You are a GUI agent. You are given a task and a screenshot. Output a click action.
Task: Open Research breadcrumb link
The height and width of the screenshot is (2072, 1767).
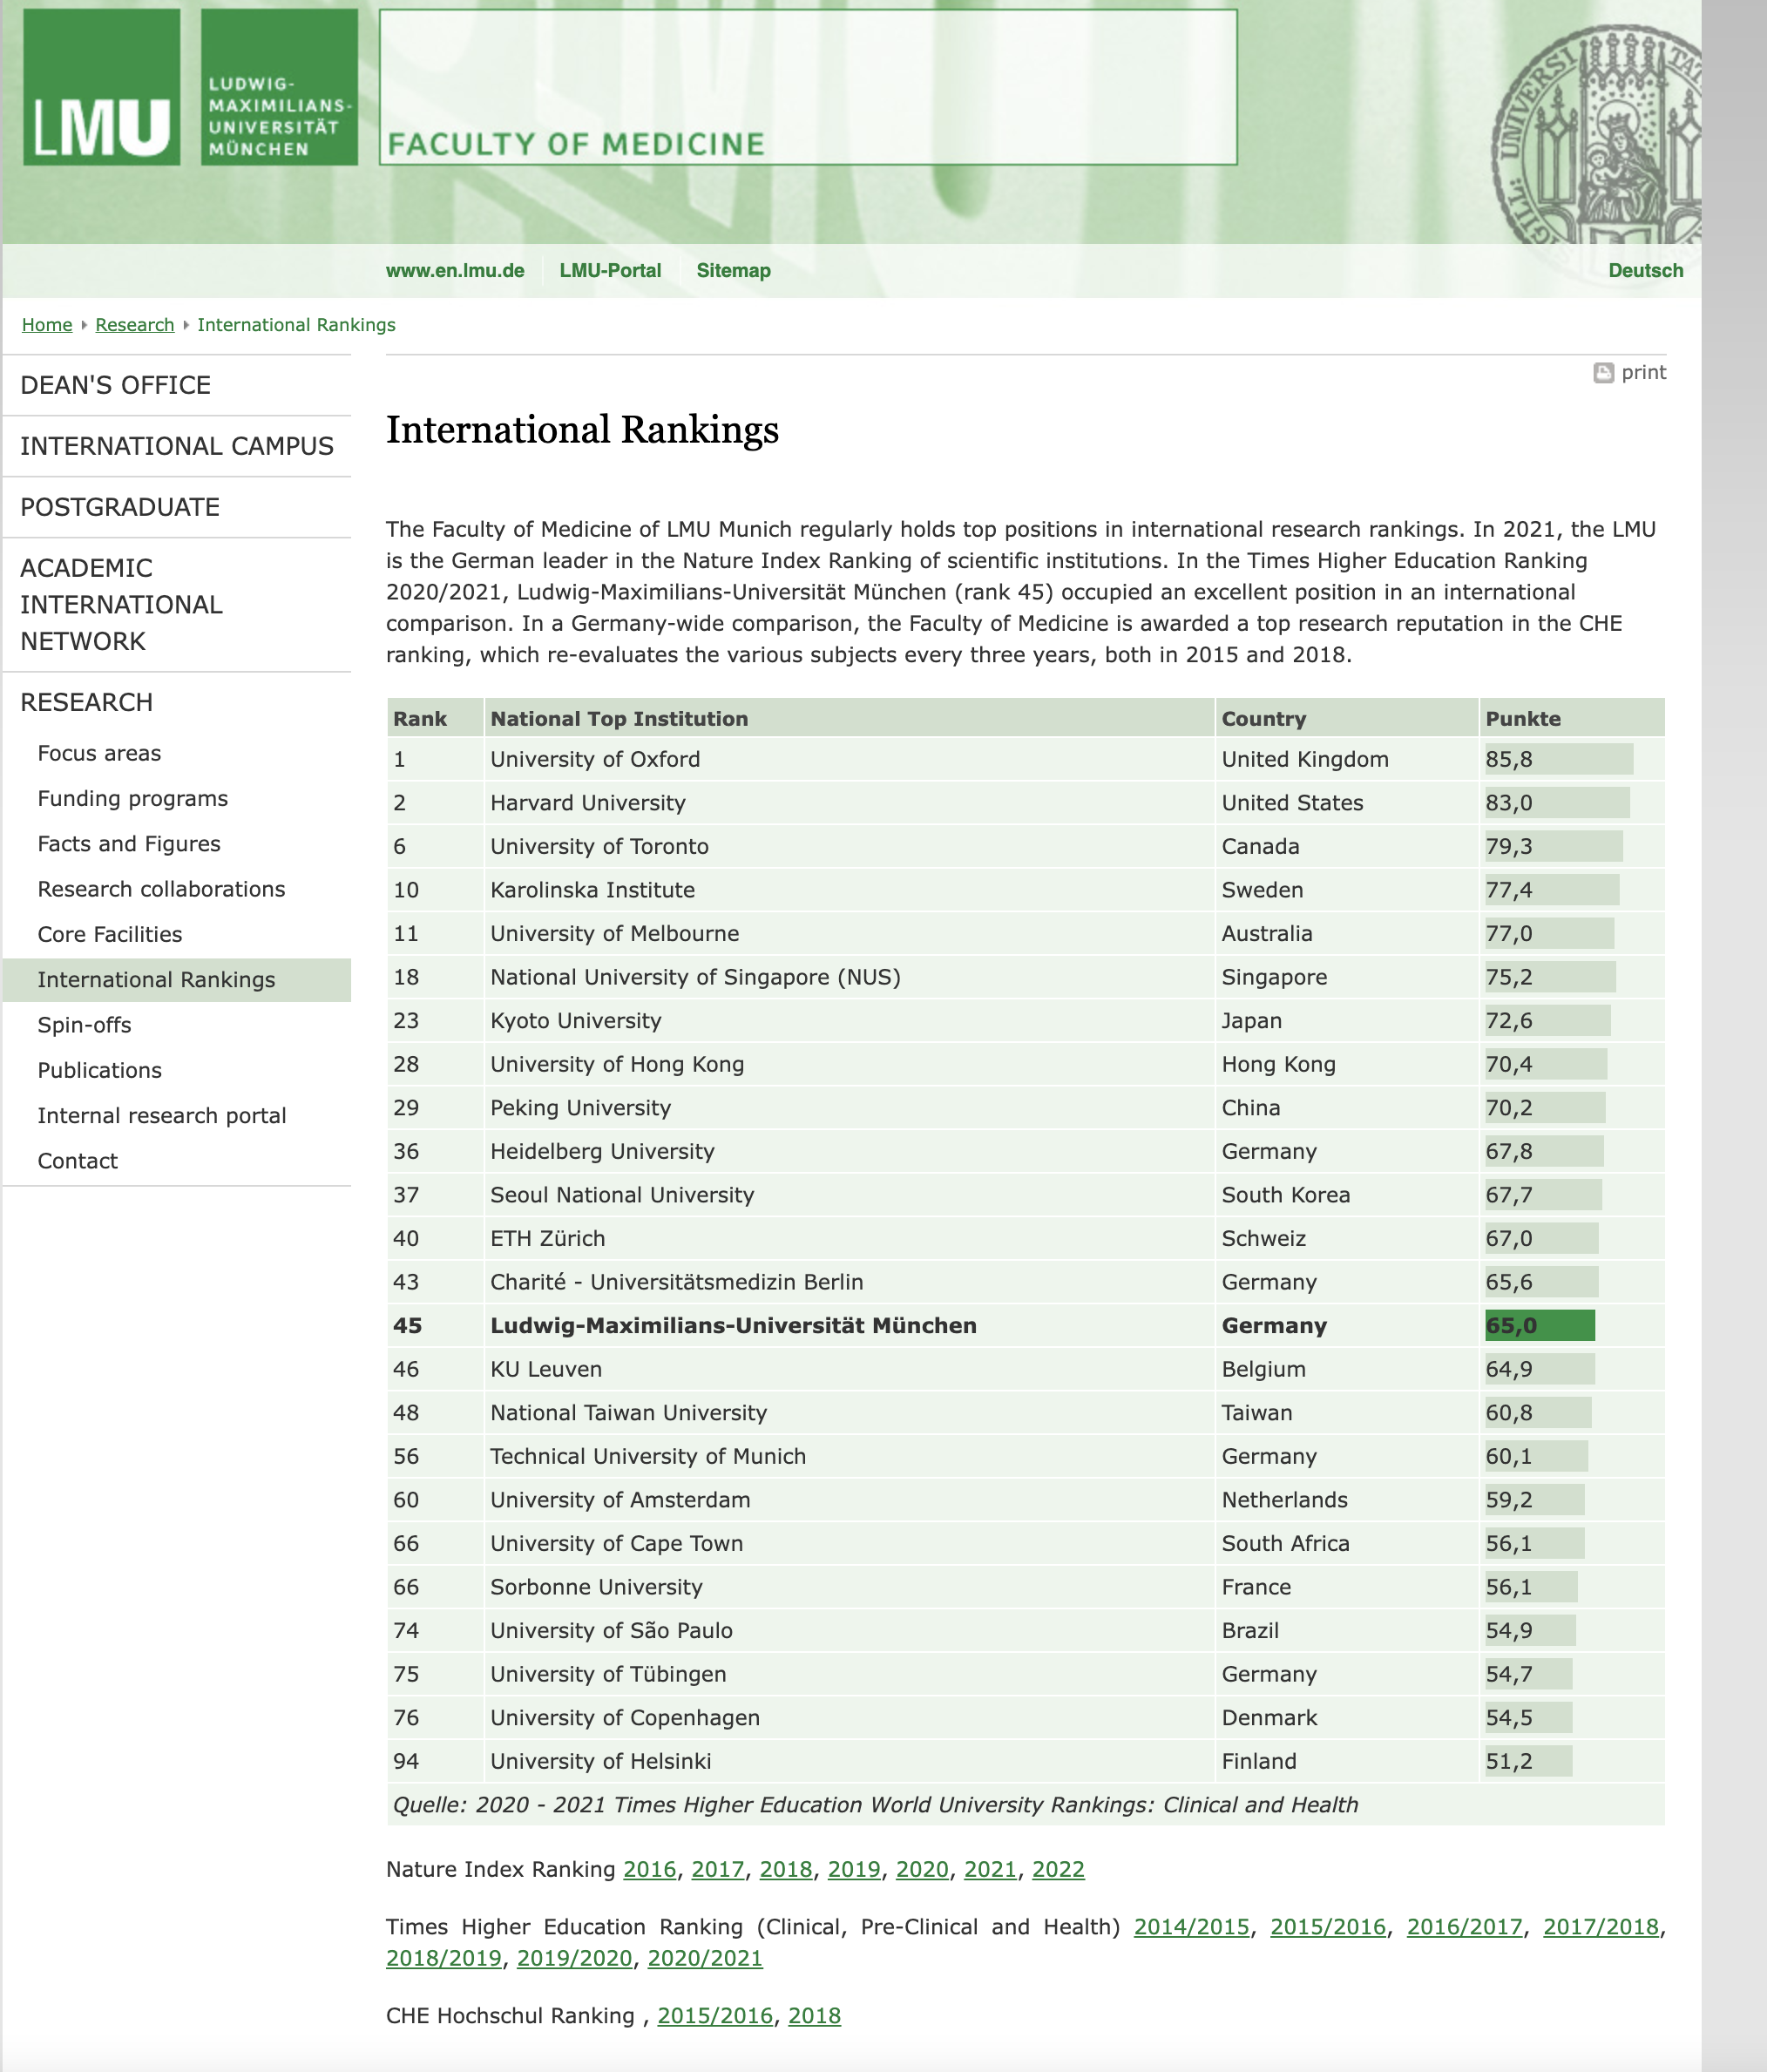pyautogui.click(x=135, y=325)
